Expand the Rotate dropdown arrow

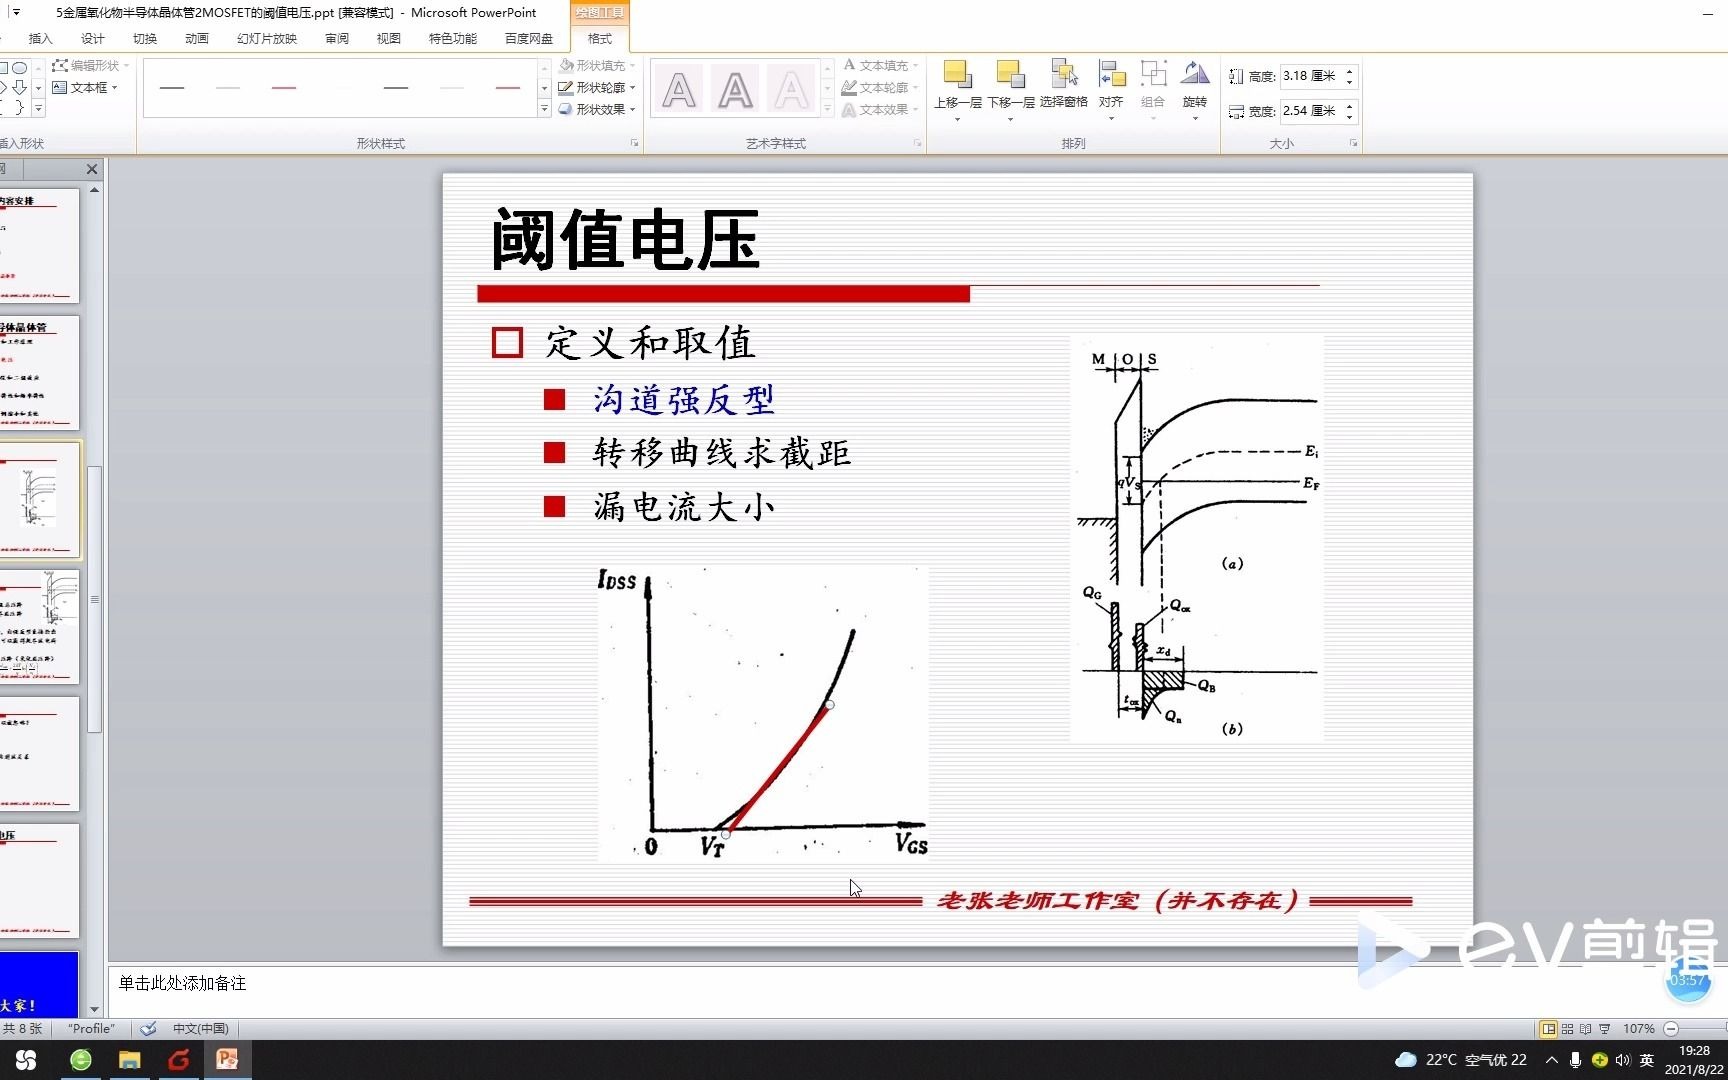[x=1195, y=119]
